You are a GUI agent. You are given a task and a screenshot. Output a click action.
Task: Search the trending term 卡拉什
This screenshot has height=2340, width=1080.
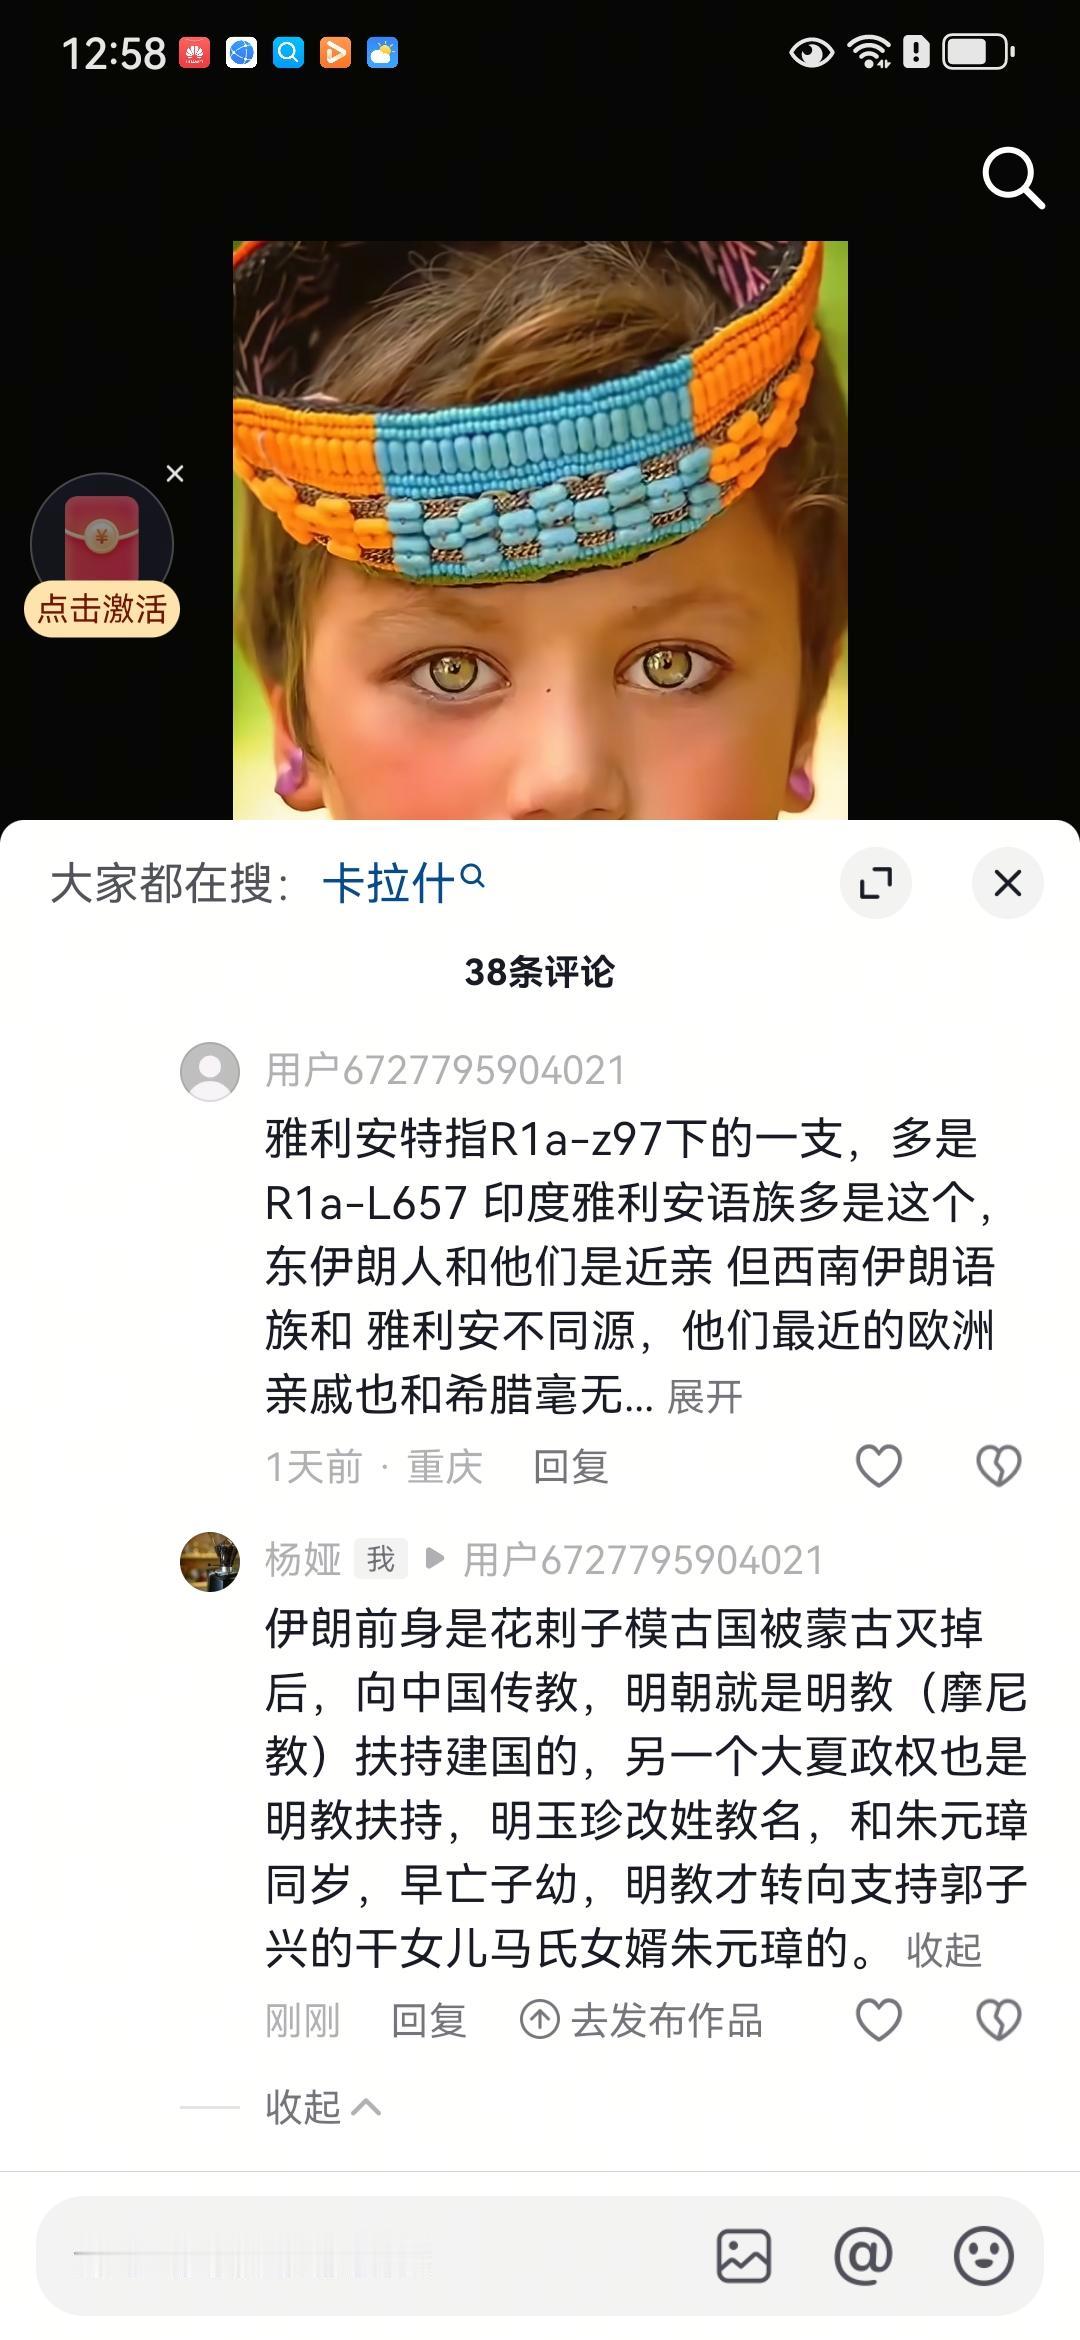(x=403, y=883)
